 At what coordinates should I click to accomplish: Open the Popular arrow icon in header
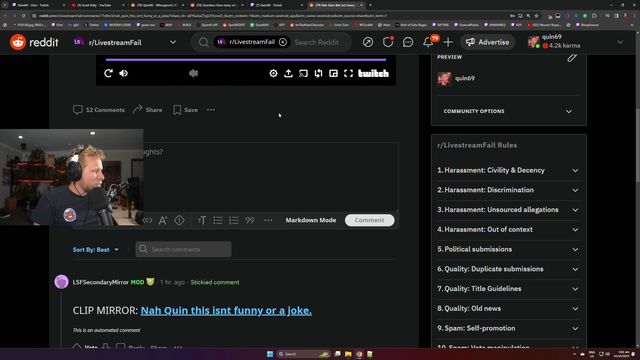368,42
